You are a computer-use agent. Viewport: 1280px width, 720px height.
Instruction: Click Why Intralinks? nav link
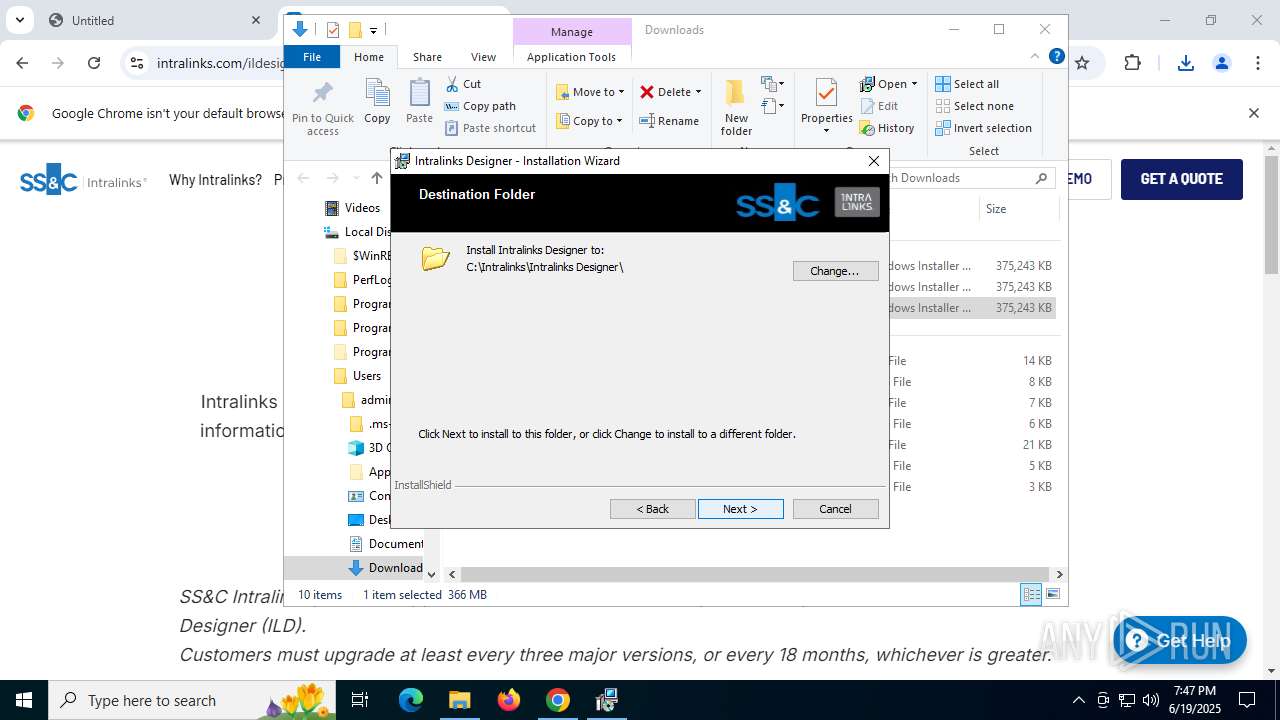[x=215, y=180]
